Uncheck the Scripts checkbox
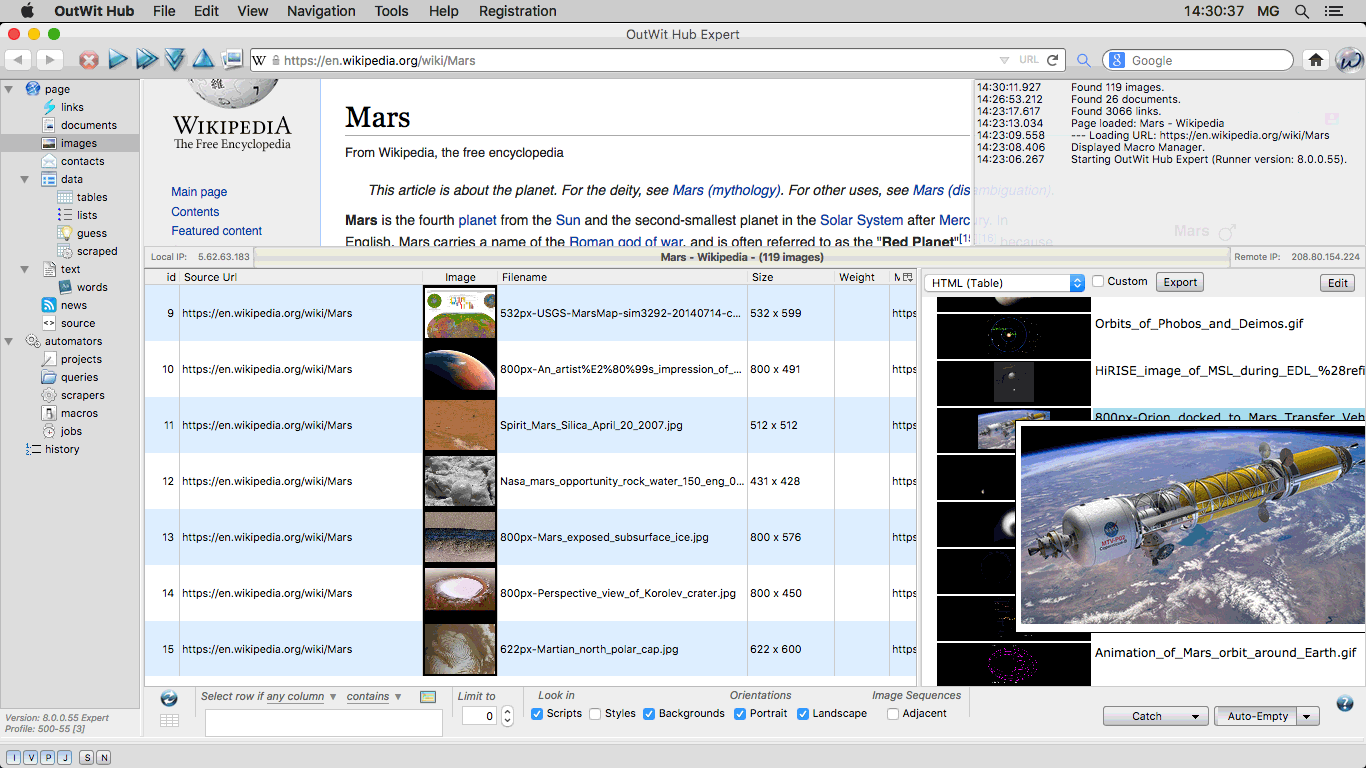 click(x=537, y=714)
